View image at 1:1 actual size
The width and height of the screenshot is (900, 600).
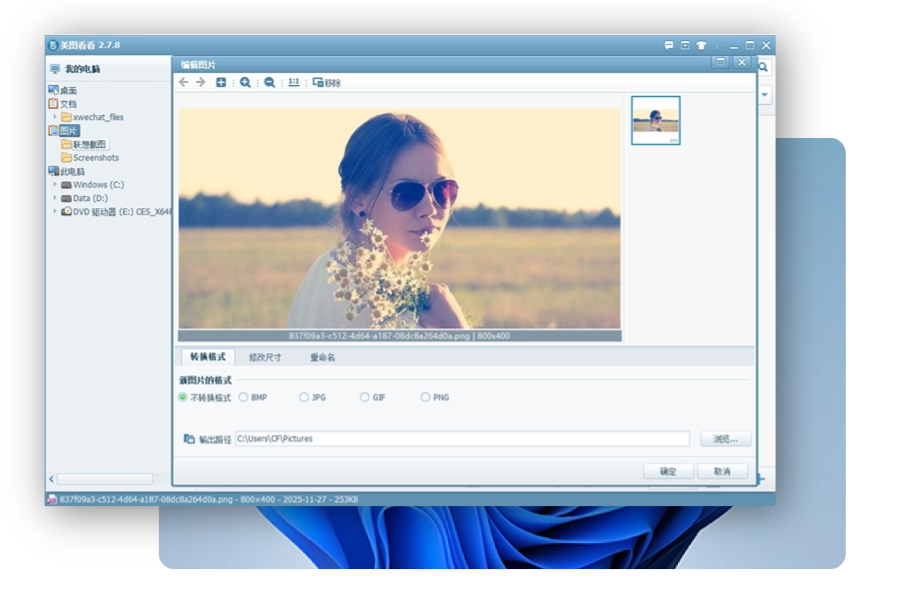click(x=293, y=82)
